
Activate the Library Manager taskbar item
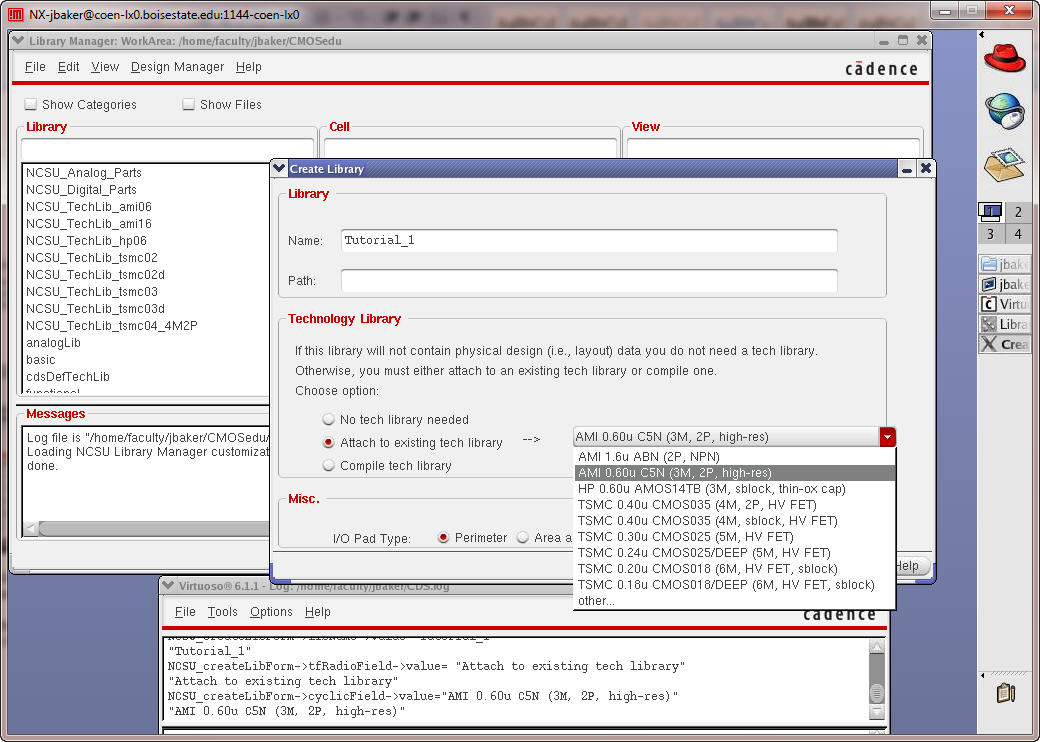pyautogui.click(x=1004, y=324)
